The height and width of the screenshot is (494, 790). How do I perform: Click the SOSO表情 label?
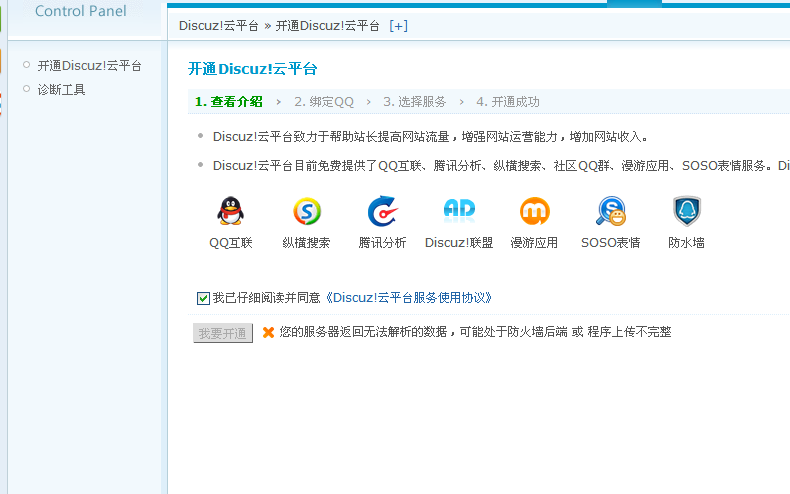(611, 243)
